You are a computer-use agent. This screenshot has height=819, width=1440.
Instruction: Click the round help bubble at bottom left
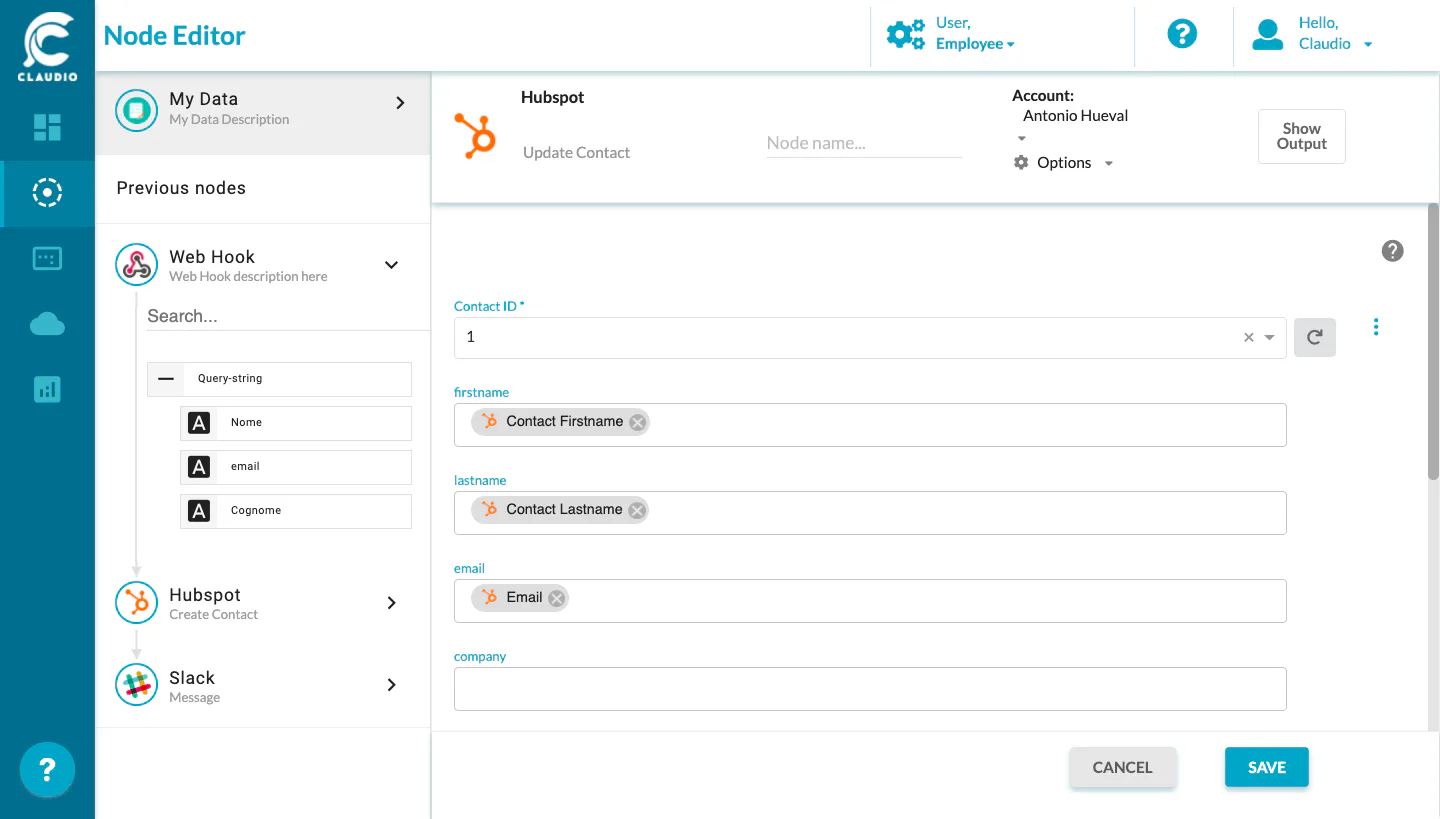click(47, 770)
